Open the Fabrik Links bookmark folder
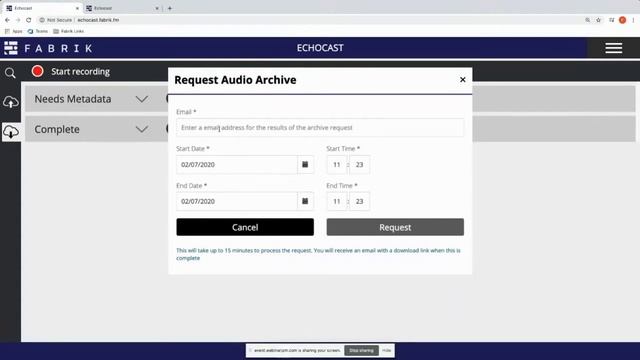Screen dimensions: 640x360 (x=68, y=31)
